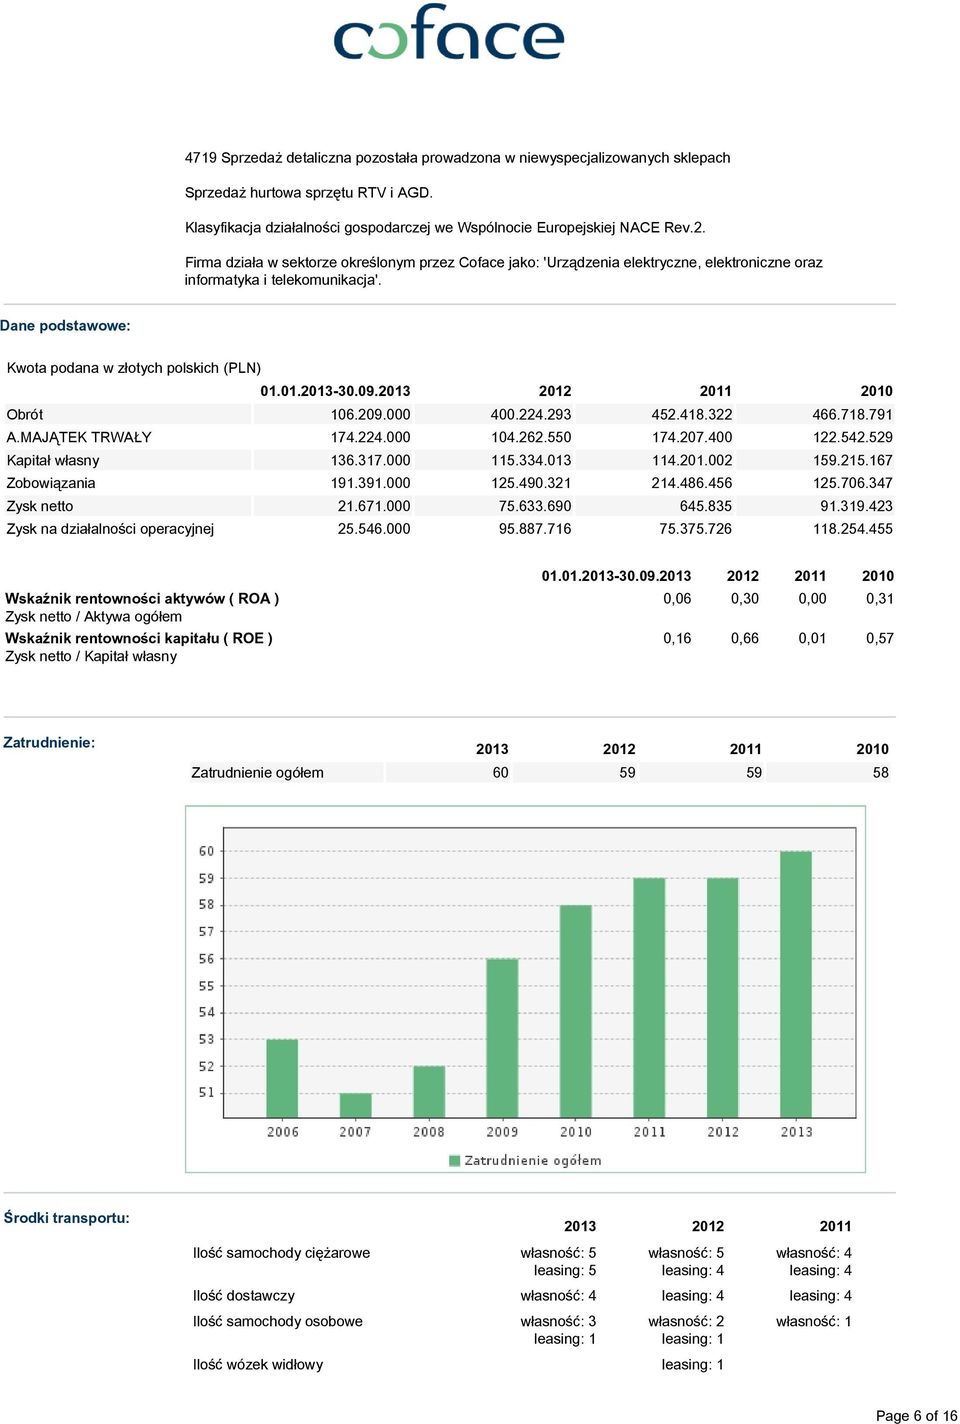Select the equity value 159.215.167
Screen dimensions: 960x1424
click(853, 460)
